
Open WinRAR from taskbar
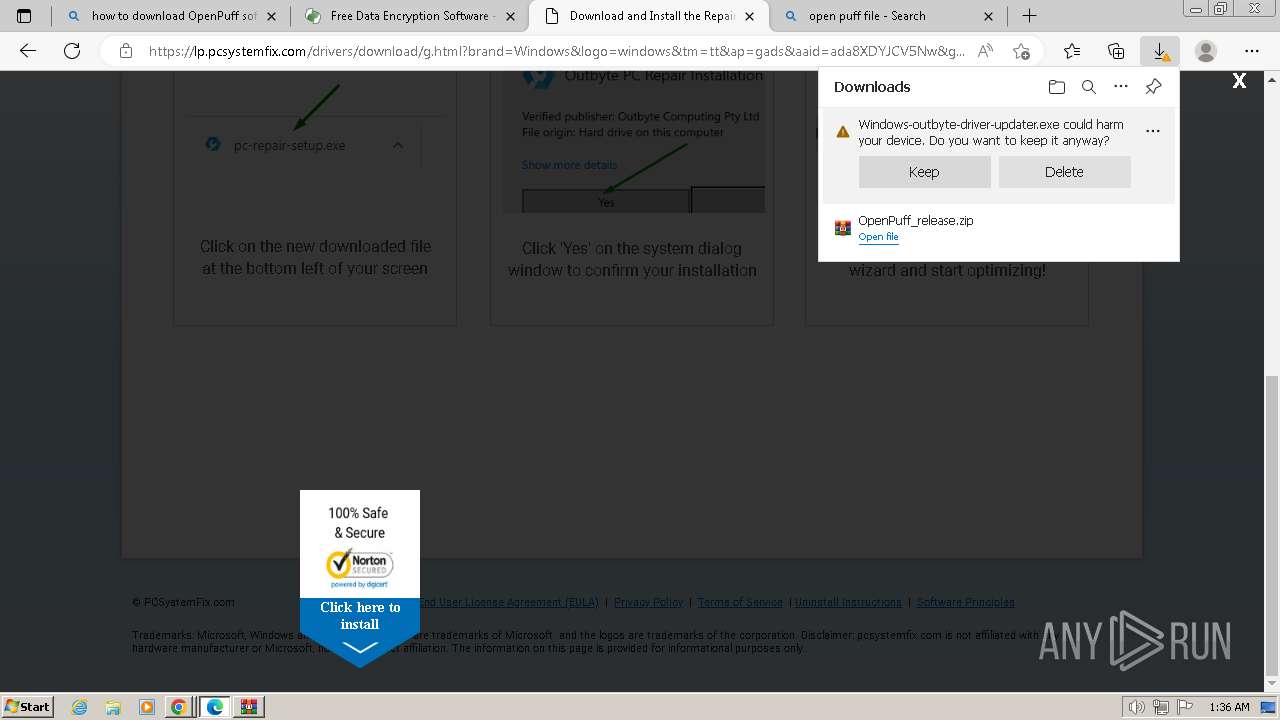(x=249, y=707)
